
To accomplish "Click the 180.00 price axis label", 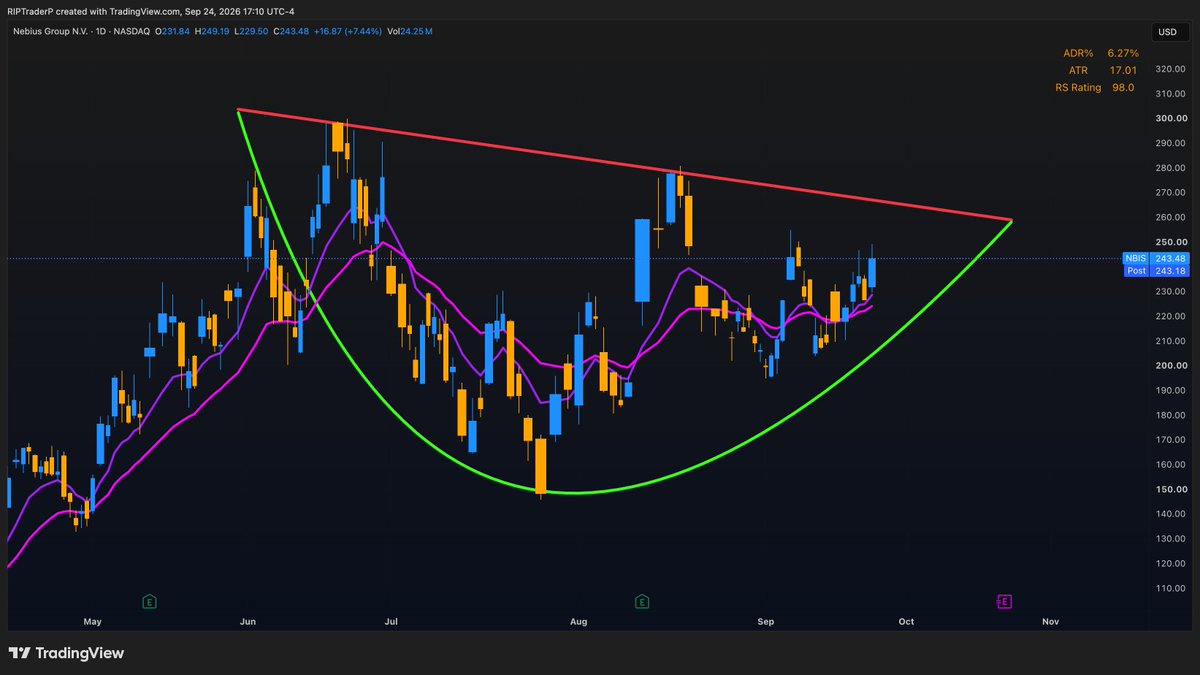I will pyautogui.click(x=1169, y=415).
